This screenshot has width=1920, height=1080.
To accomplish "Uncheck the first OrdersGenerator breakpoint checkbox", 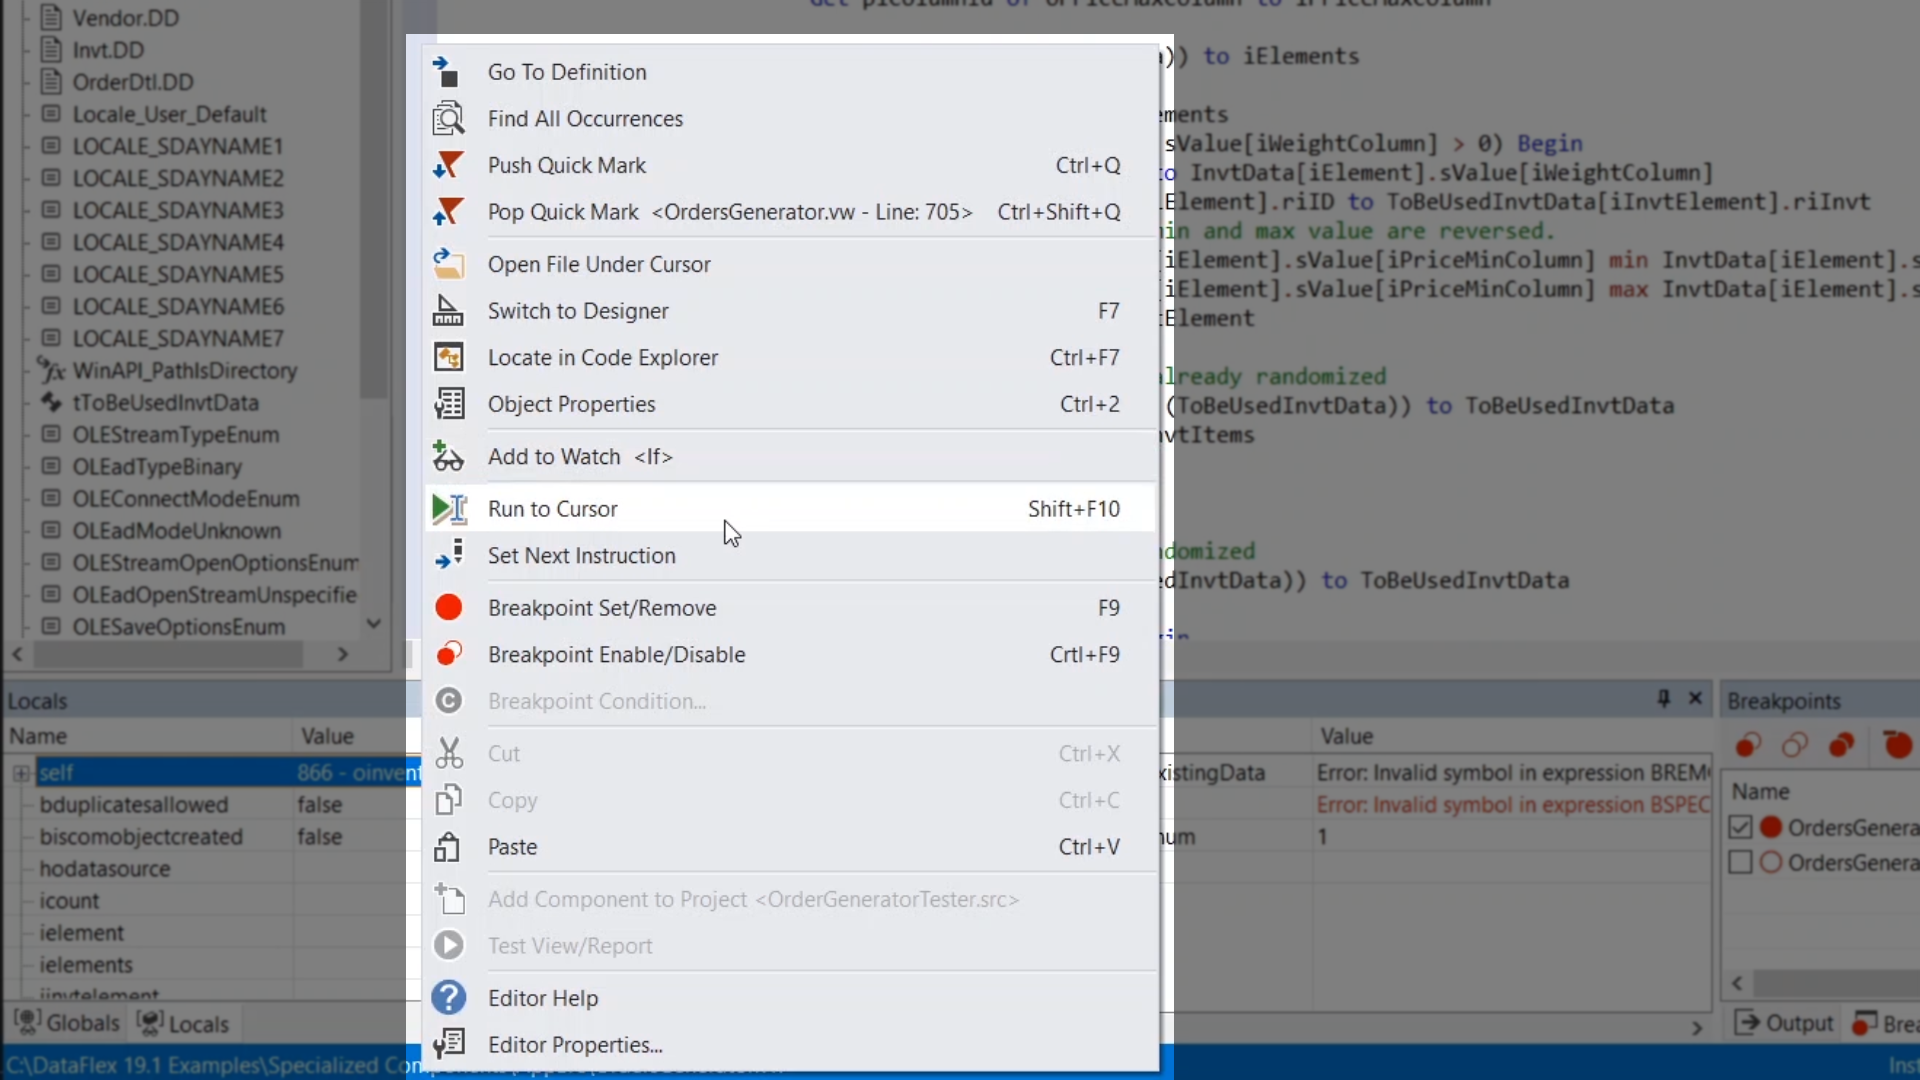I will pyautogui.click(x=1740, y=828).
